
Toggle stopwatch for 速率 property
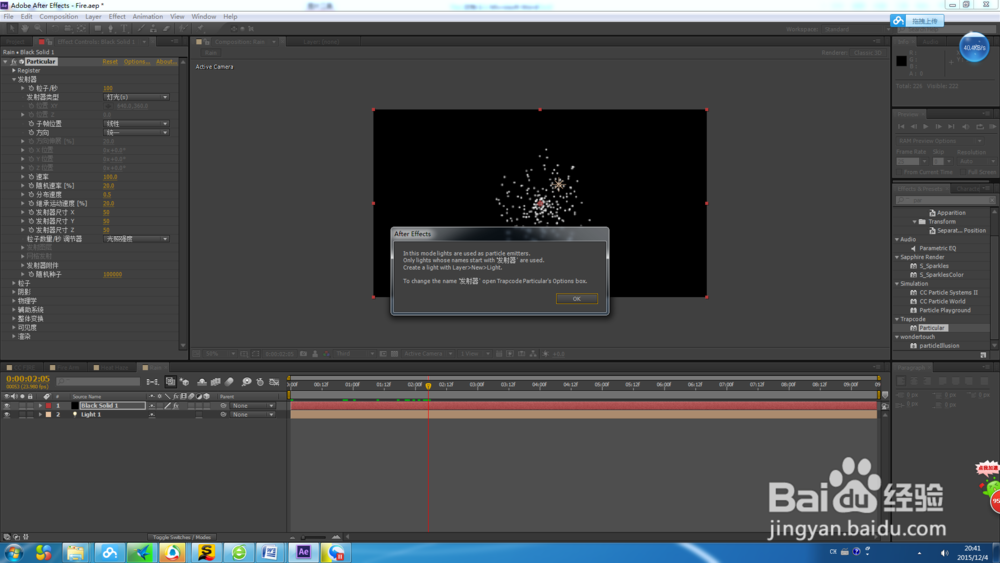[x=31, y=177]
